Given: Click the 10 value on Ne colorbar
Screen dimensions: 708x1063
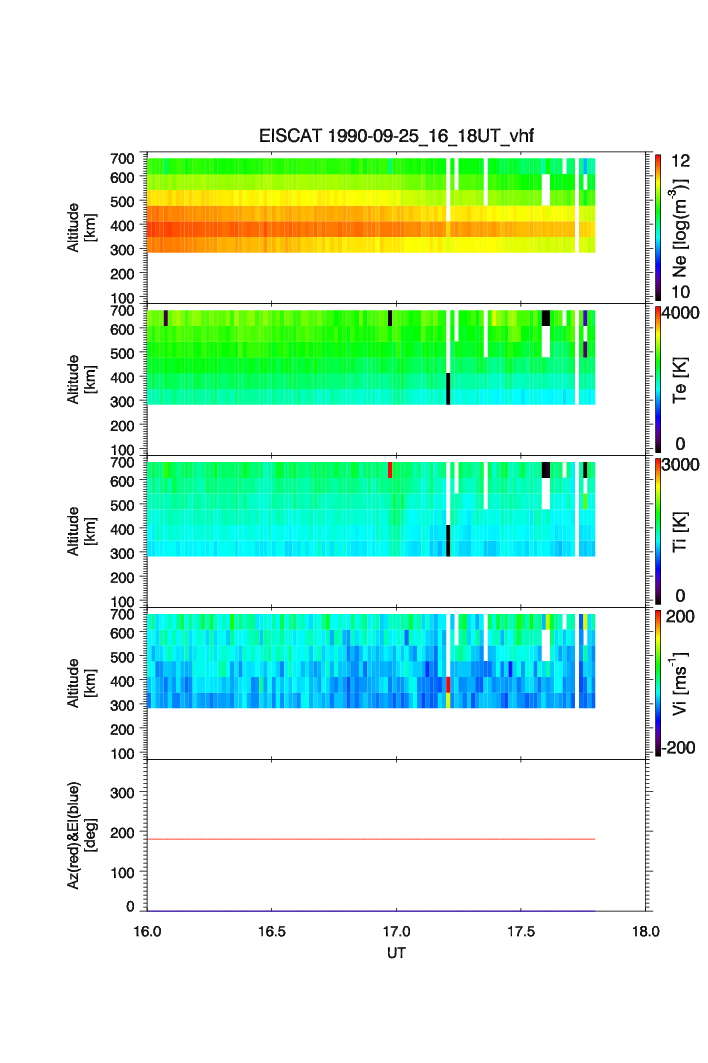Looking at the screenshot, I should coord(680,292).
